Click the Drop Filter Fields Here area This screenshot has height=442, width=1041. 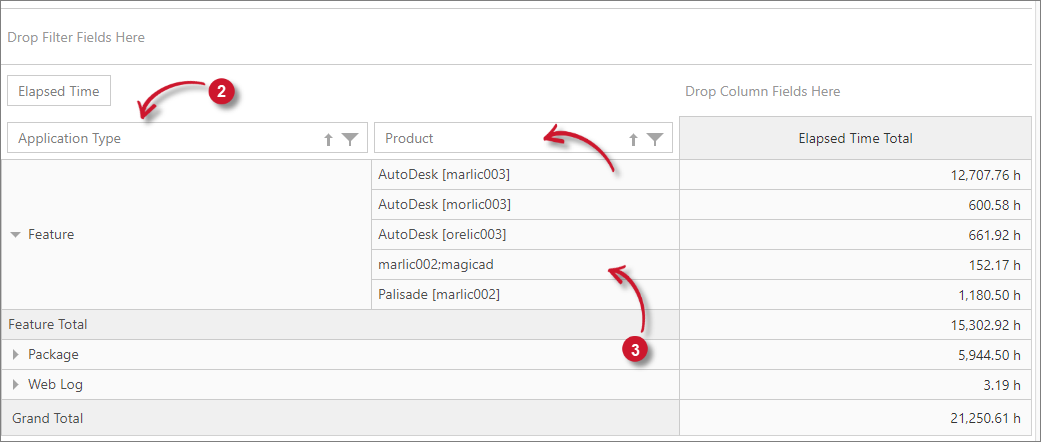76,37
